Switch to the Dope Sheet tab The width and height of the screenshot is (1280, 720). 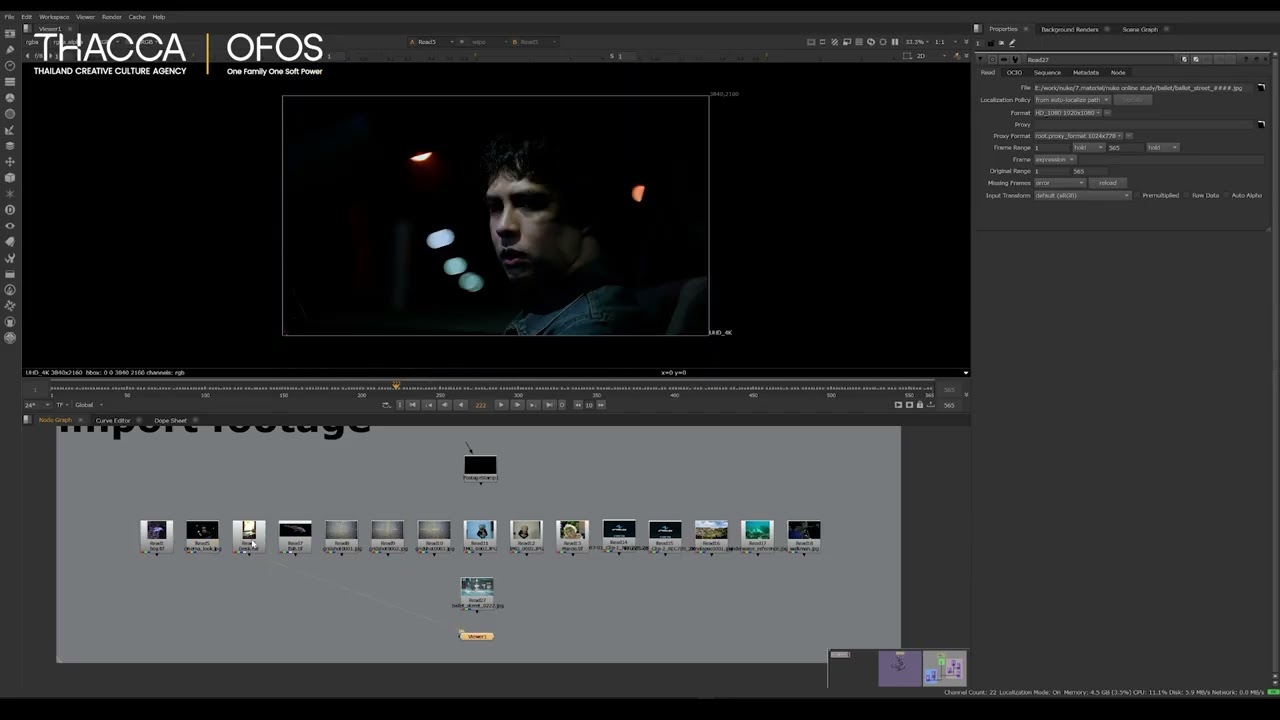coord(170,420)
